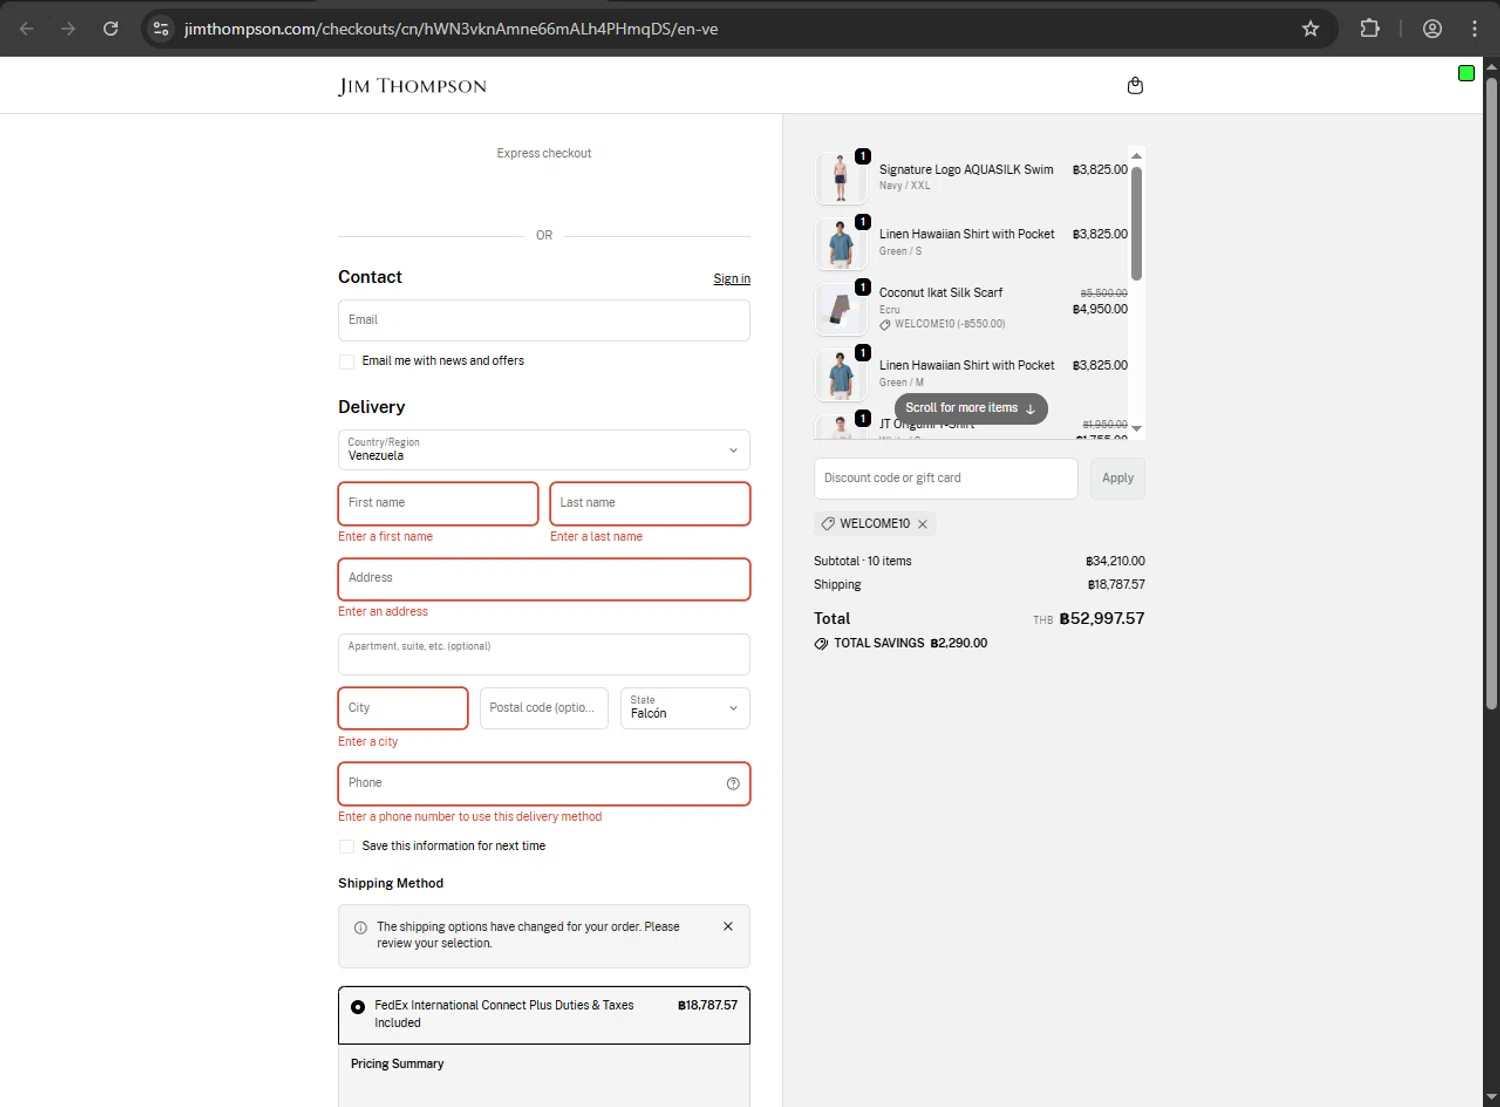Viewport: 1500px width, 1107px height.
Task: Go back with the browser back arrow
Action: point(27,29)
